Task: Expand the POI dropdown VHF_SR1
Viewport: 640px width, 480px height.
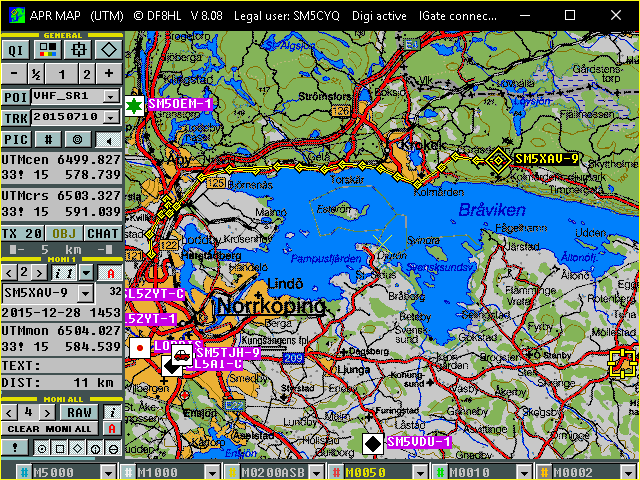Action: 112,96
